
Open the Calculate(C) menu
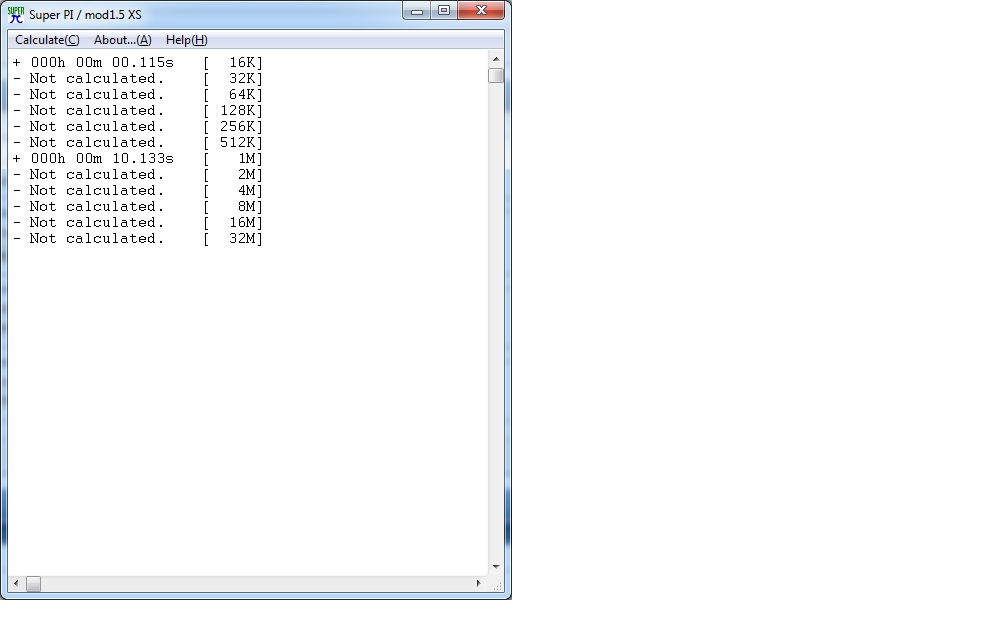(x=48, y=40)
